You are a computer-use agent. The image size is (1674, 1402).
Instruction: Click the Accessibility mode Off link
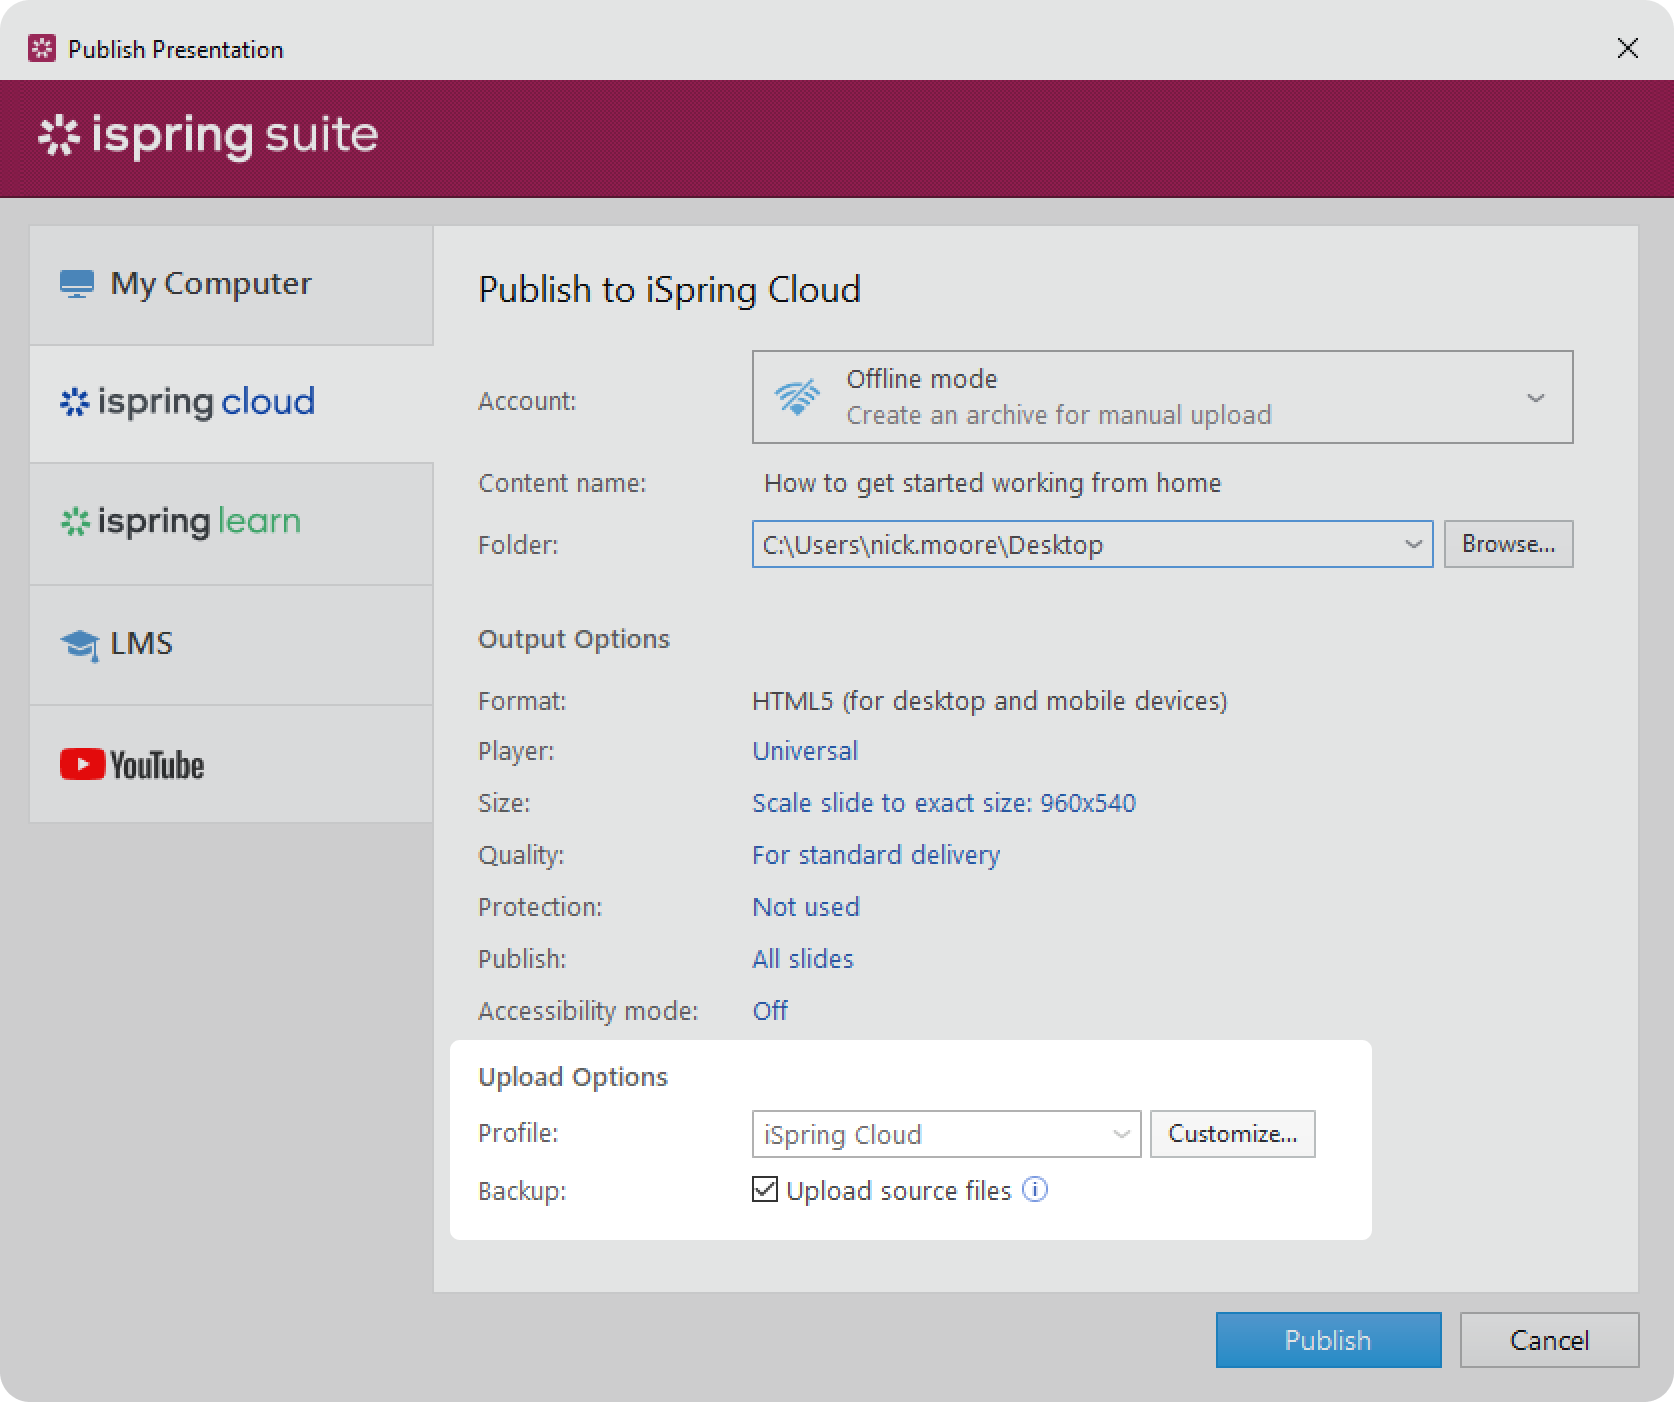(770, 1011)
